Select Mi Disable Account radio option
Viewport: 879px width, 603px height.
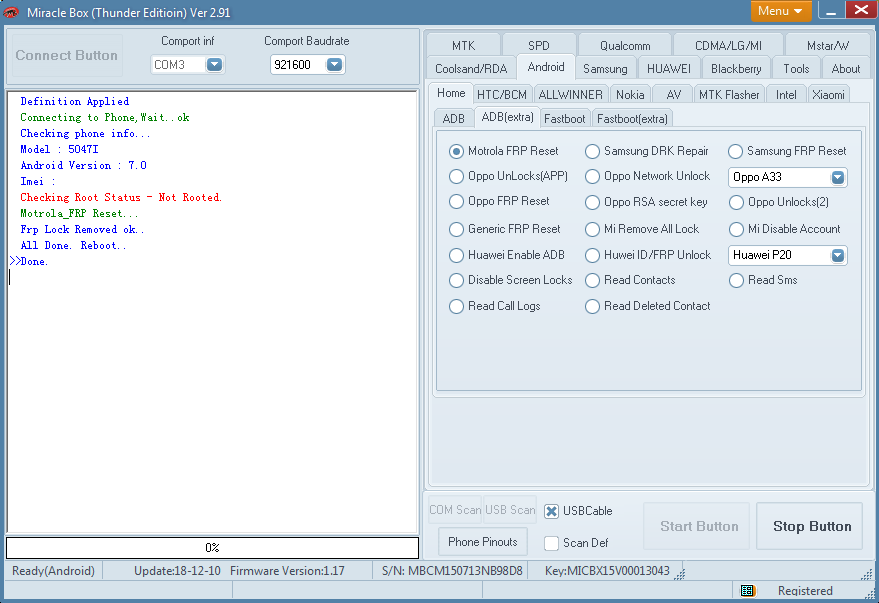[736, 229]
